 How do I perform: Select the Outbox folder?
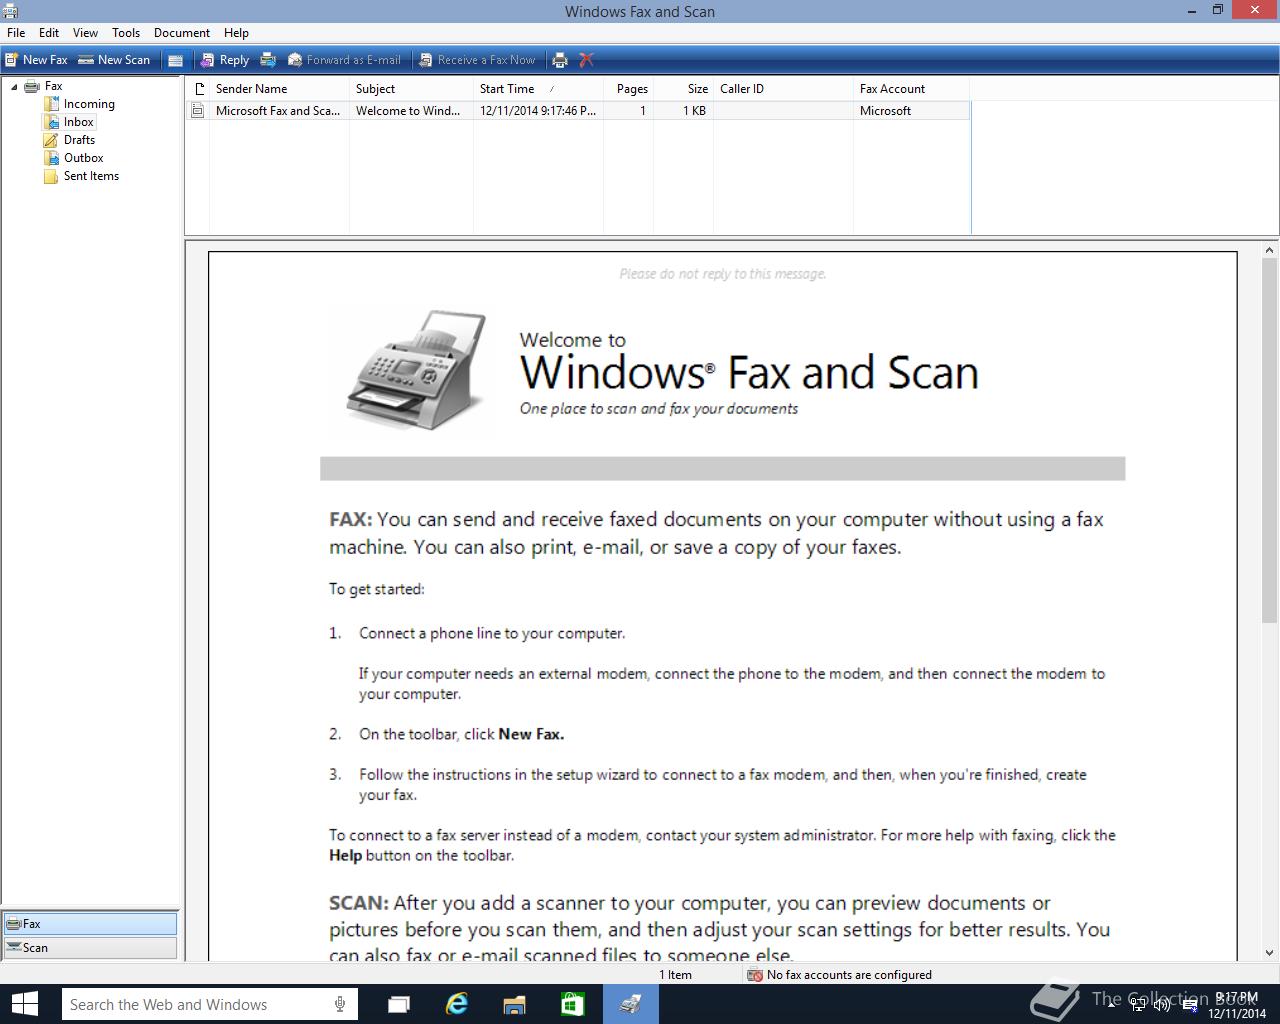point(83,158)
